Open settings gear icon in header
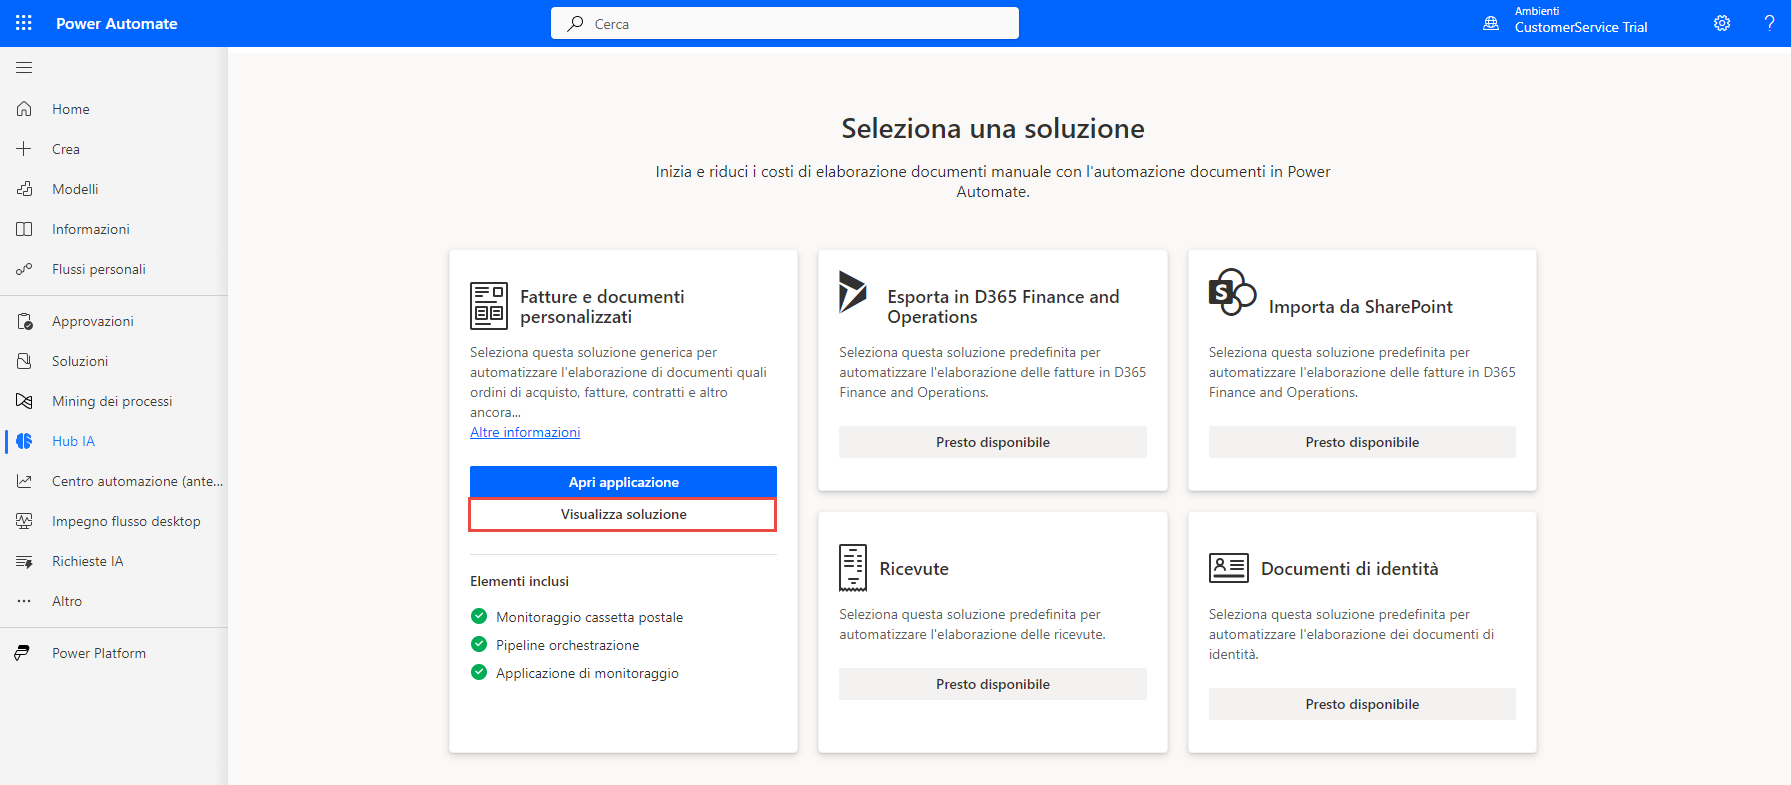 coord(1722,23)
